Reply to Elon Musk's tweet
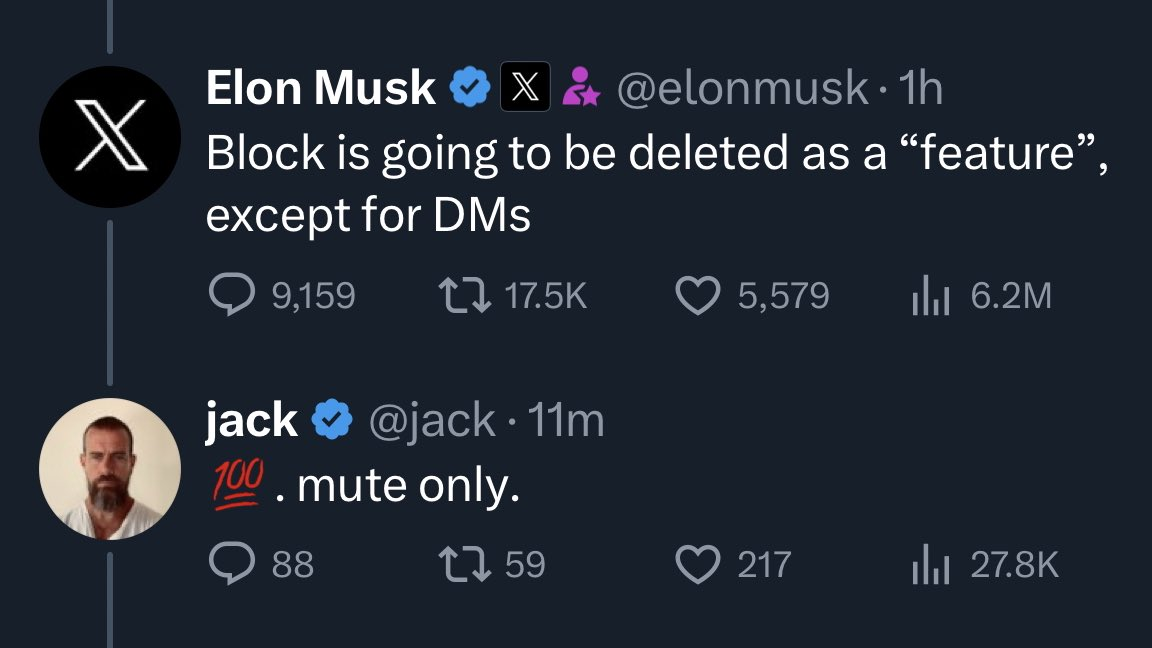 click(x=231, y=292)
